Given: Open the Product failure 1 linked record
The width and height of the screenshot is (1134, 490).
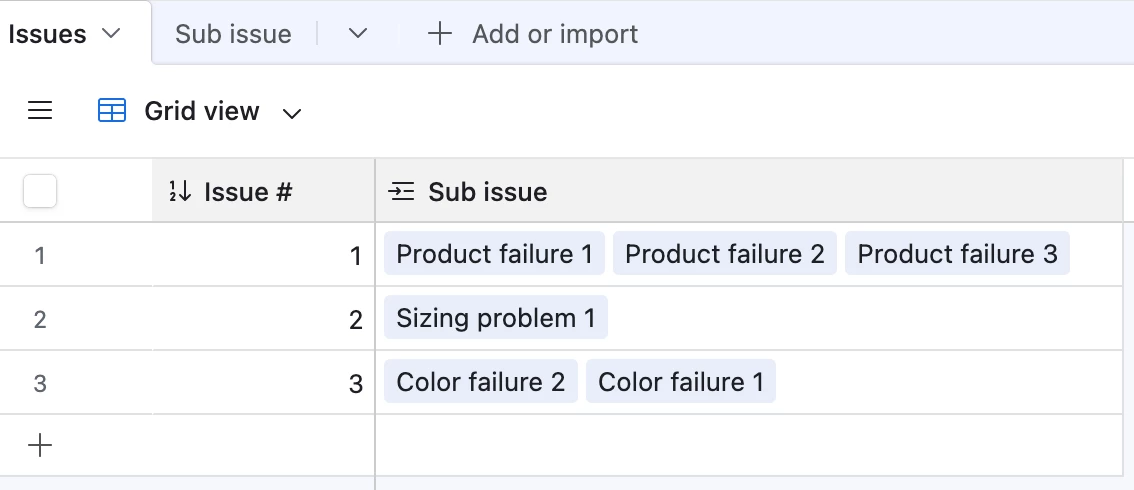Looking at the screenshot, I should [494, 254].
